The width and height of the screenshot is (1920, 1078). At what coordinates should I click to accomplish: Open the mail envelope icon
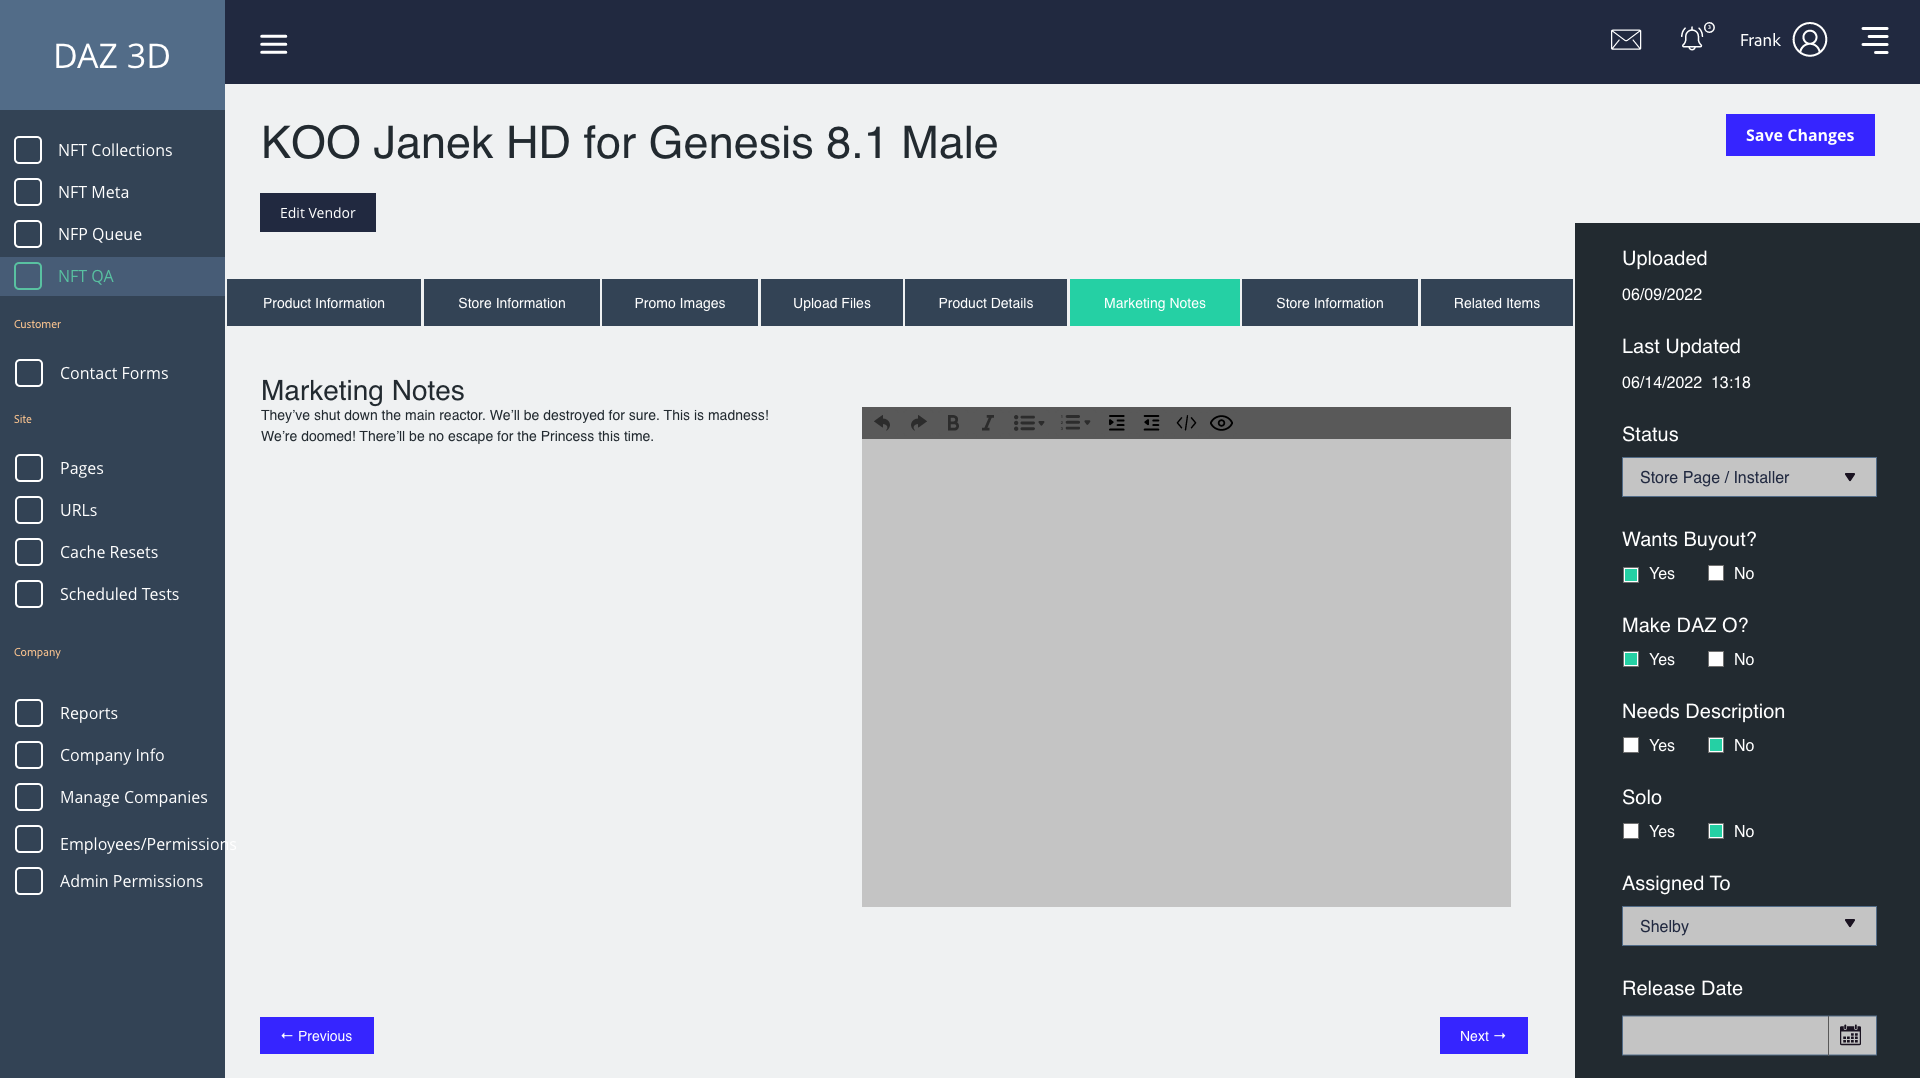tap(1626, 40)
